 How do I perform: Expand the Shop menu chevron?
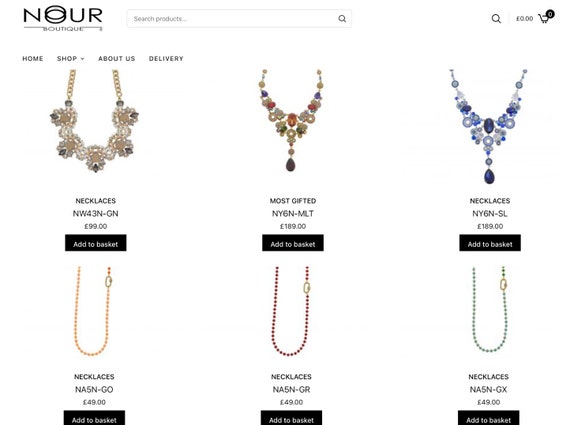[x=83, y=59]
